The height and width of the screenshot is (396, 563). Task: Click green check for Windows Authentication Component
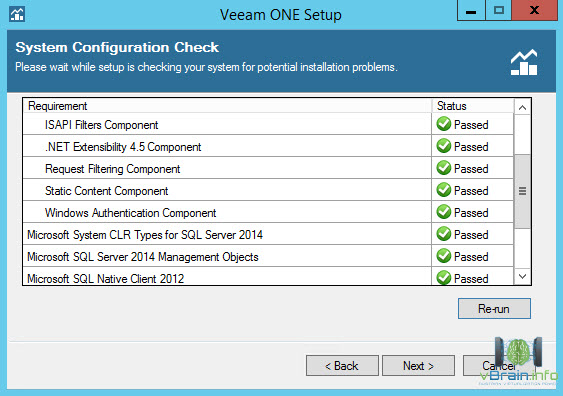(444, 212)
